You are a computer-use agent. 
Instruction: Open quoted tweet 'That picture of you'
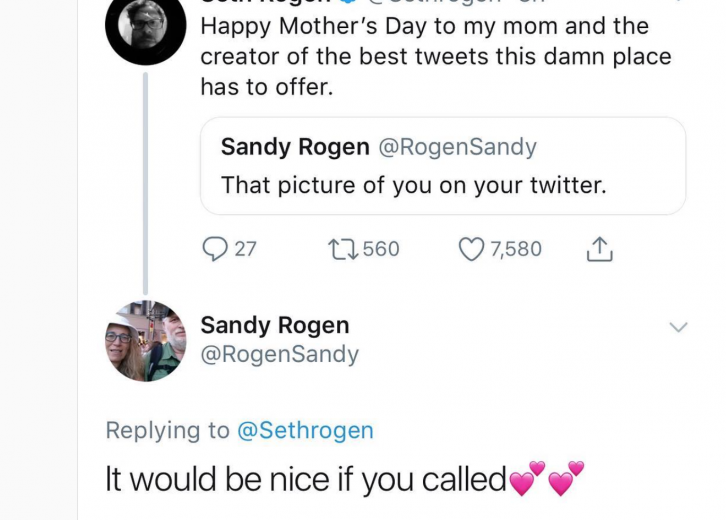pyautogui.click(x=443, y=166)
